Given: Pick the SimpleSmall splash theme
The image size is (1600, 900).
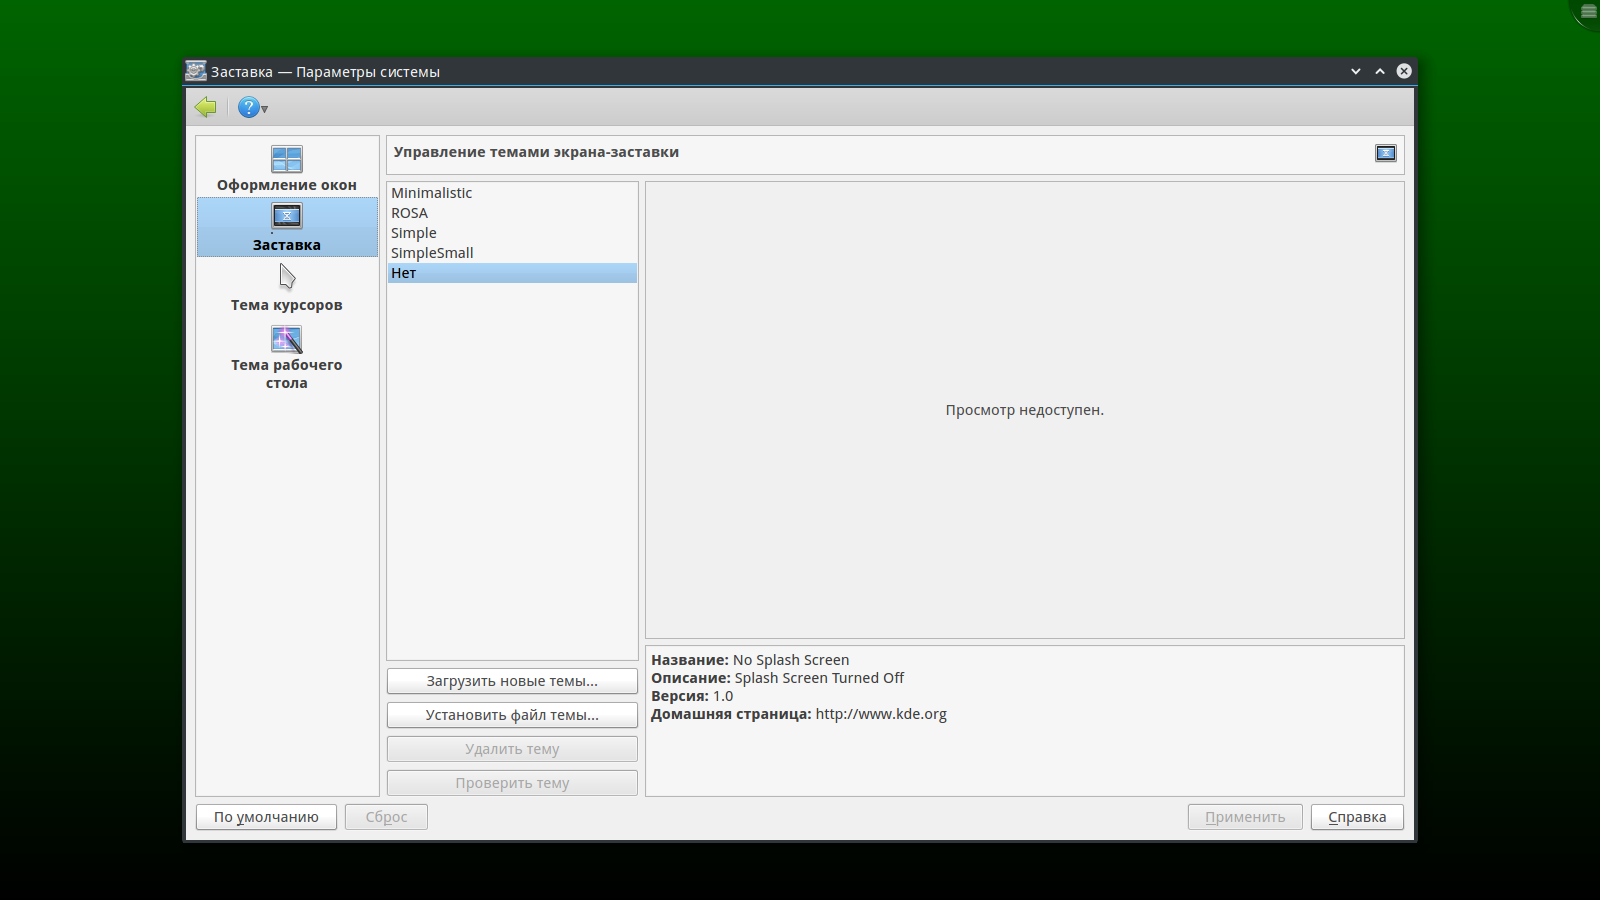Looking at the screenshot, I should [x=512, y=253].
